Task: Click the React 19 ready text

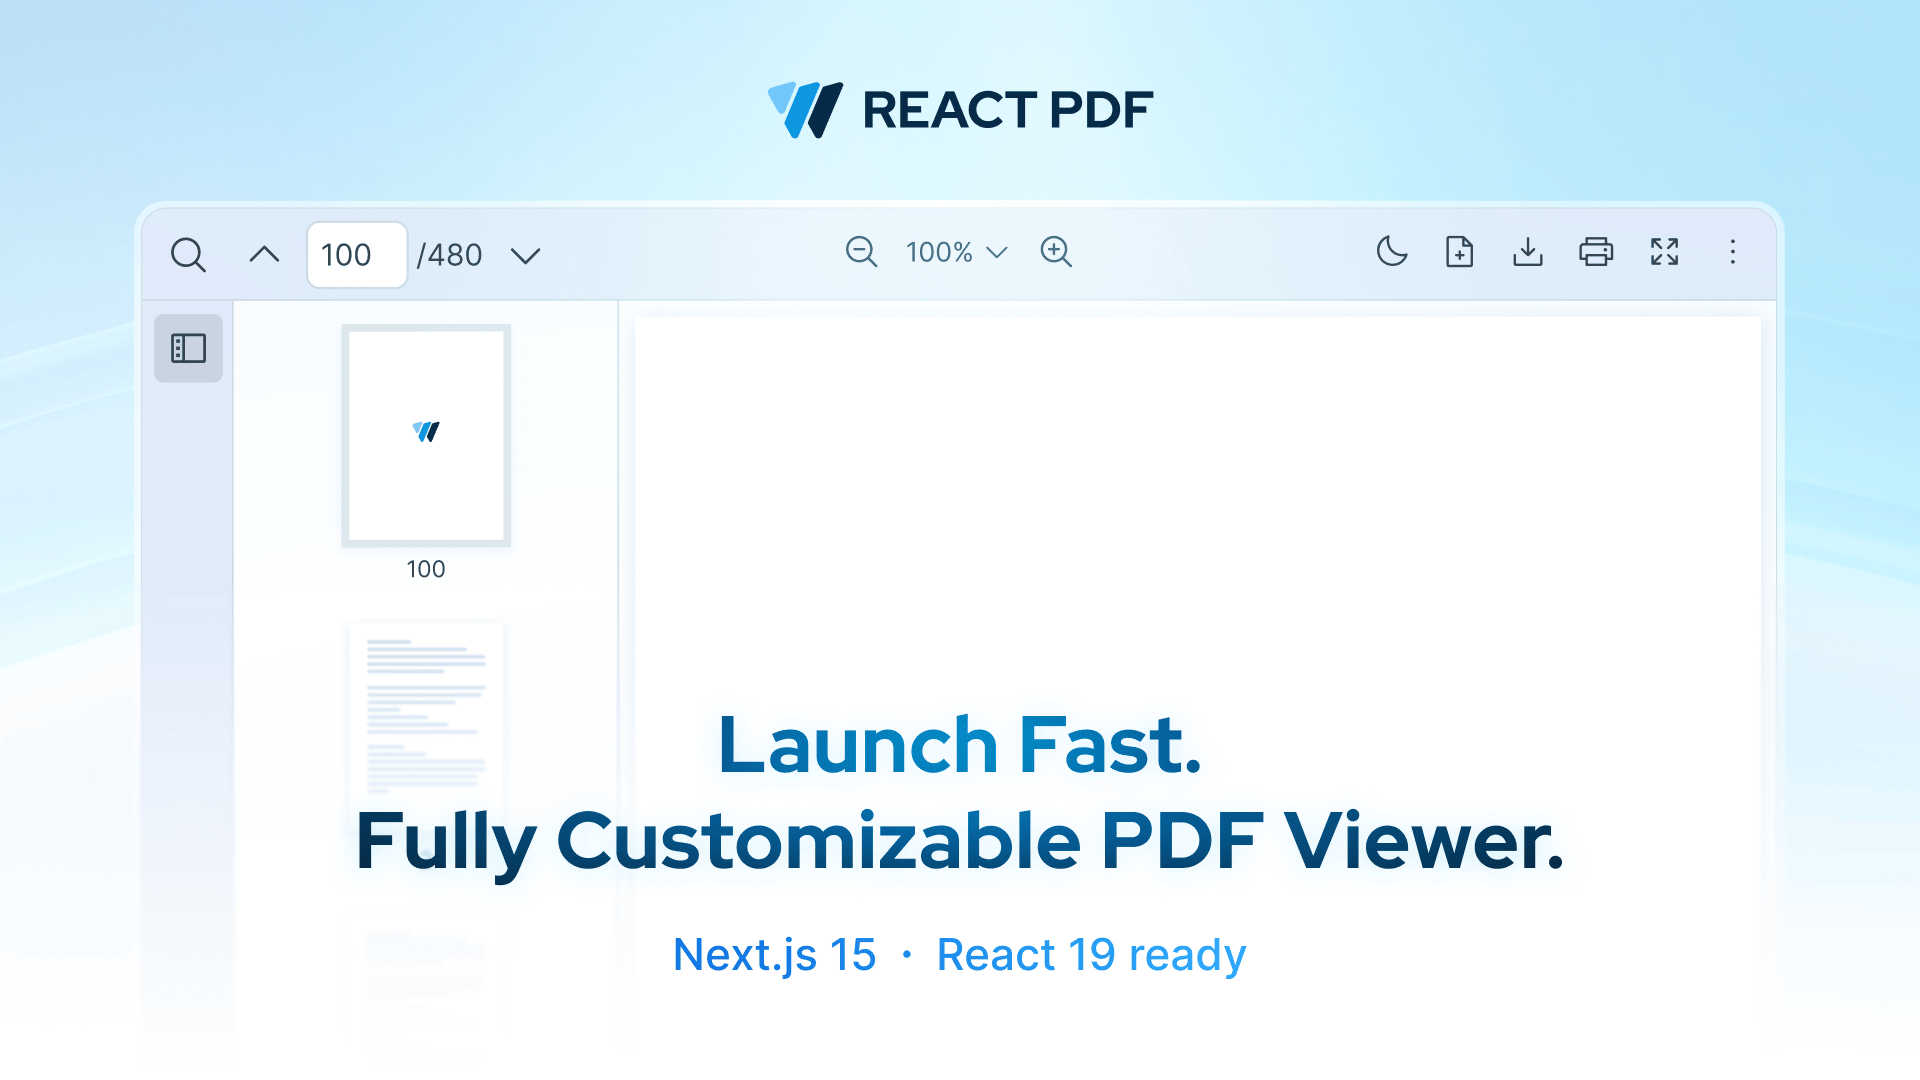Action: pyautogui.click(x=1091, y=955)
